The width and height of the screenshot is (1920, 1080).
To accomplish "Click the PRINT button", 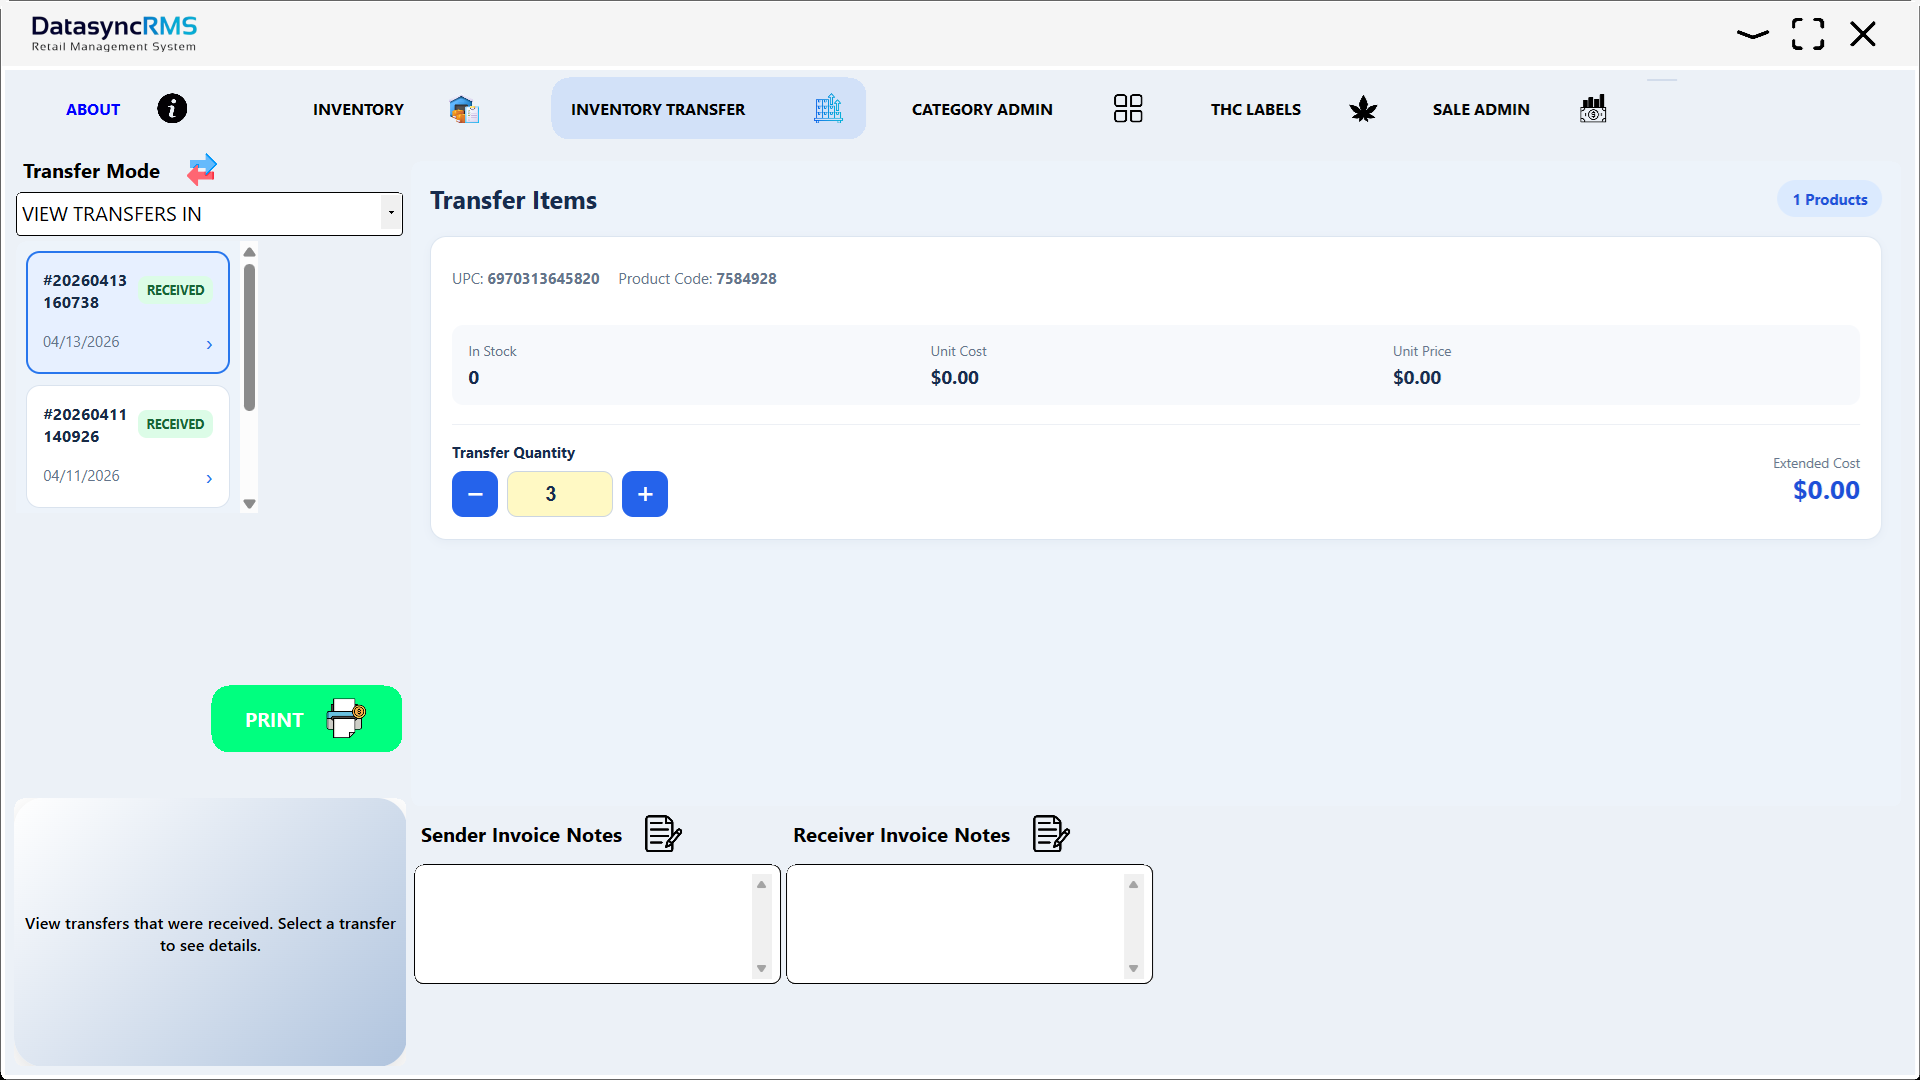I will pyautogui.click(x=306, y=718).
